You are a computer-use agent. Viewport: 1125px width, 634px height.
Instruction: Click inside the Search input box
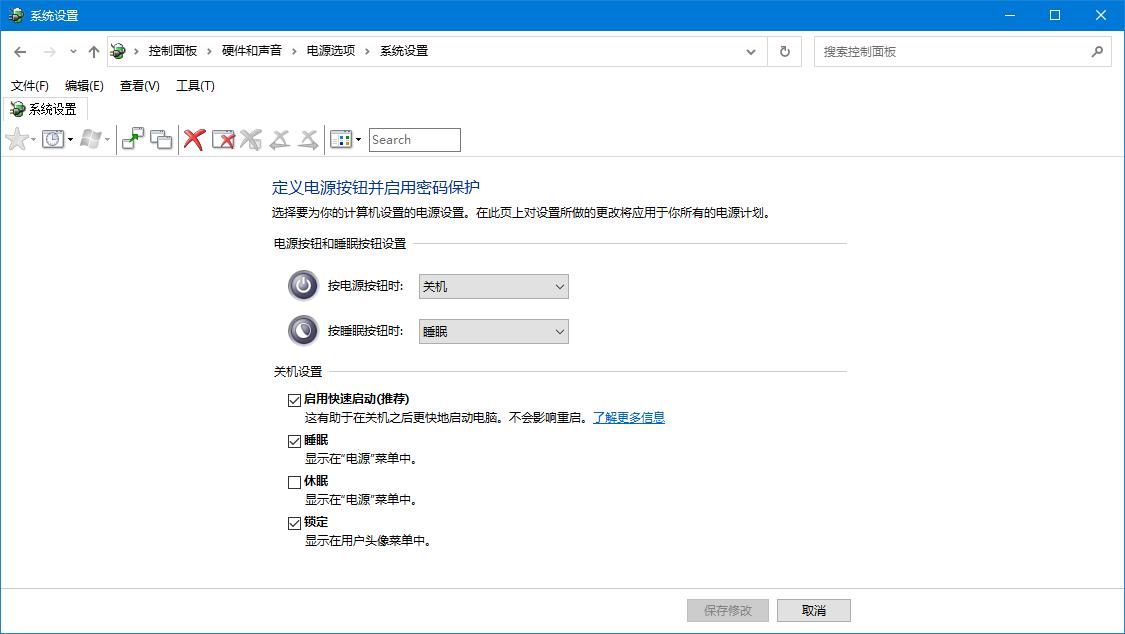(x=413, y=139)
